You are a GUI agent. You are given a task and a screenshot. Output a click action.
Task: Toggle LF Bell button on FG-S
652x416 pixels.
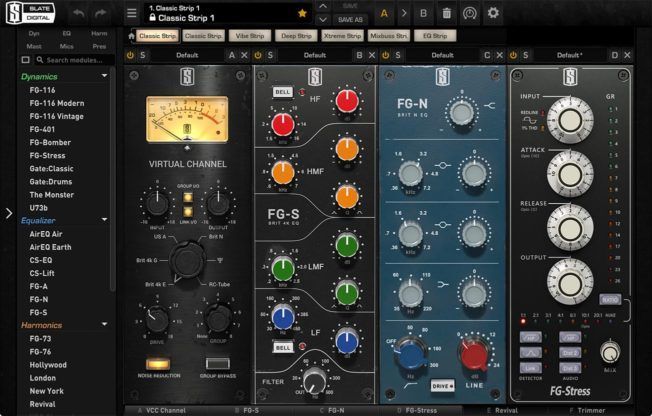[x=283, y=347]
